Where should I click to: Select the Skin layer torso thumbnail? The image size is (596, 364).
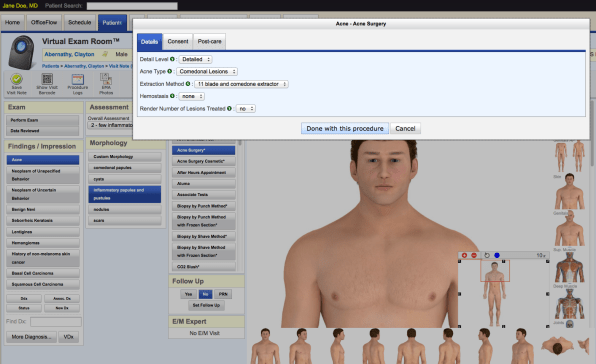pyautogui.click(x=569, y=192)
